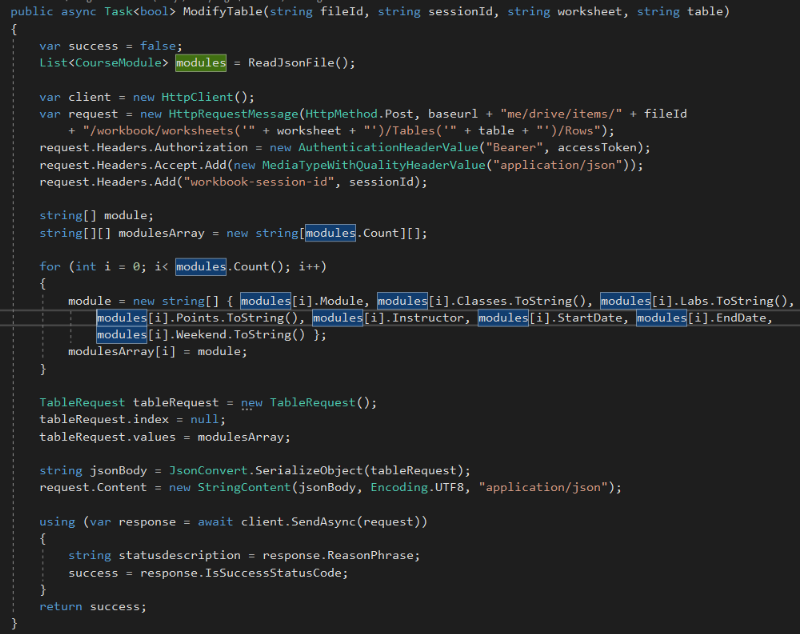Click the await keyword
Screen dimensions: 800x634
215,522
